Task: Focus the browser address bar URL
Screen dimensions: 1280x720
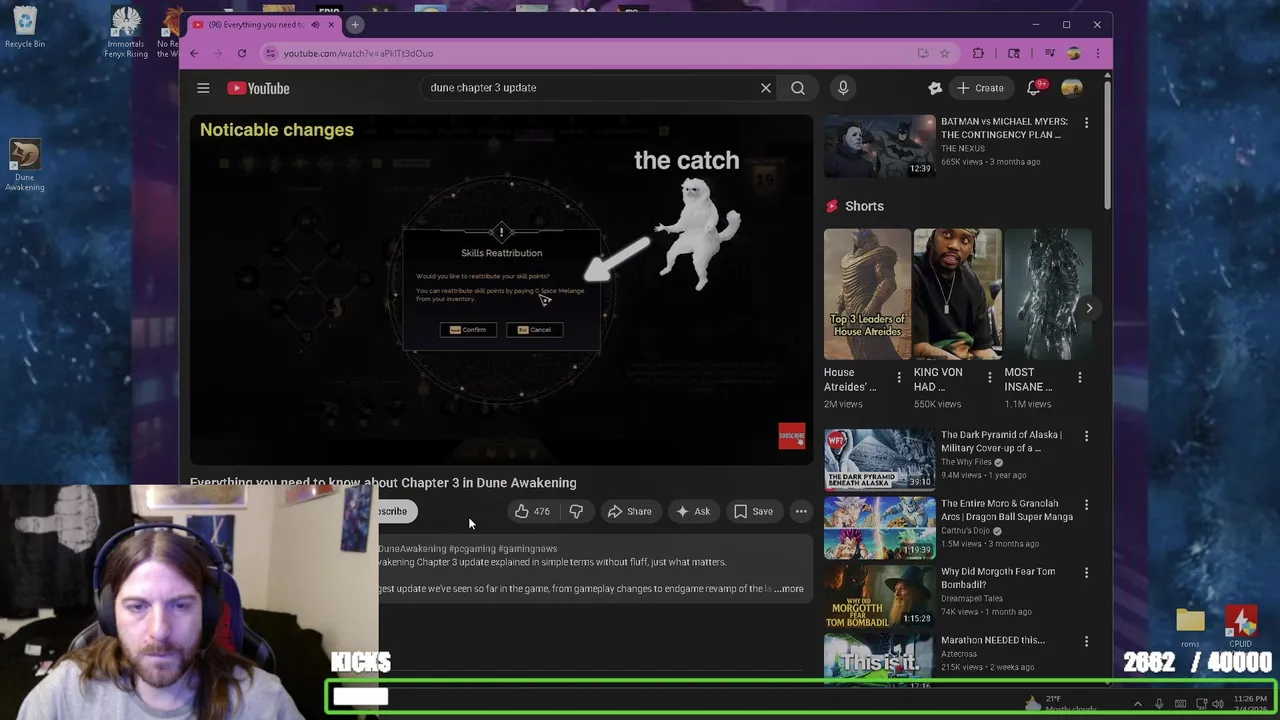Action: [x=358, y=53]
